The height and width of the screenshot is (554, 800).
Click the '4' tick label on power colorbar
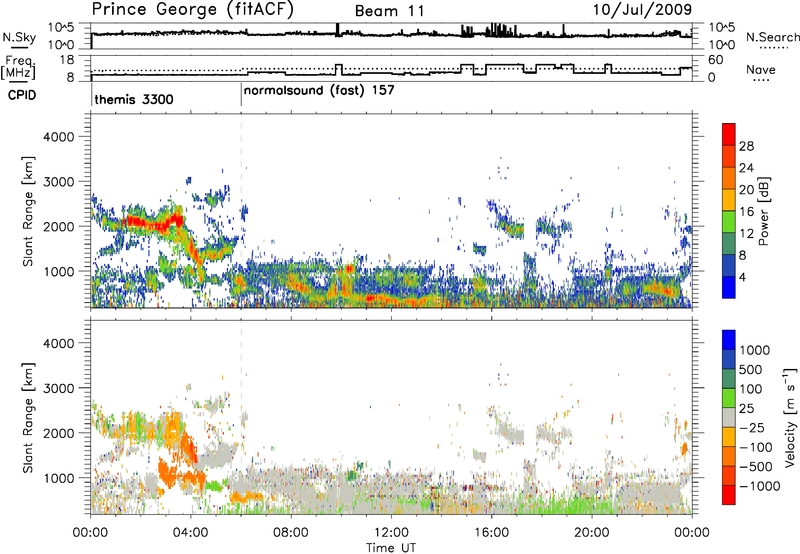[742, 277]
